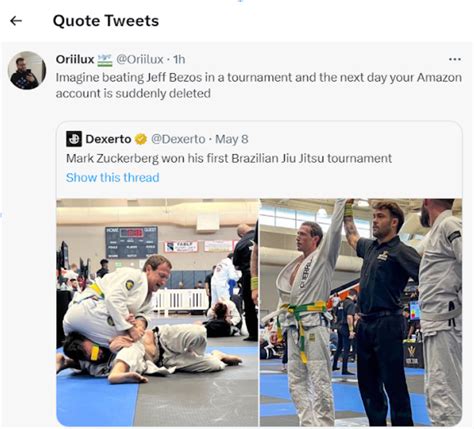Open Oriilux's profile picture avatar
Screen dimensions: 474x429
pyautogui.click(x=27, y=70)
